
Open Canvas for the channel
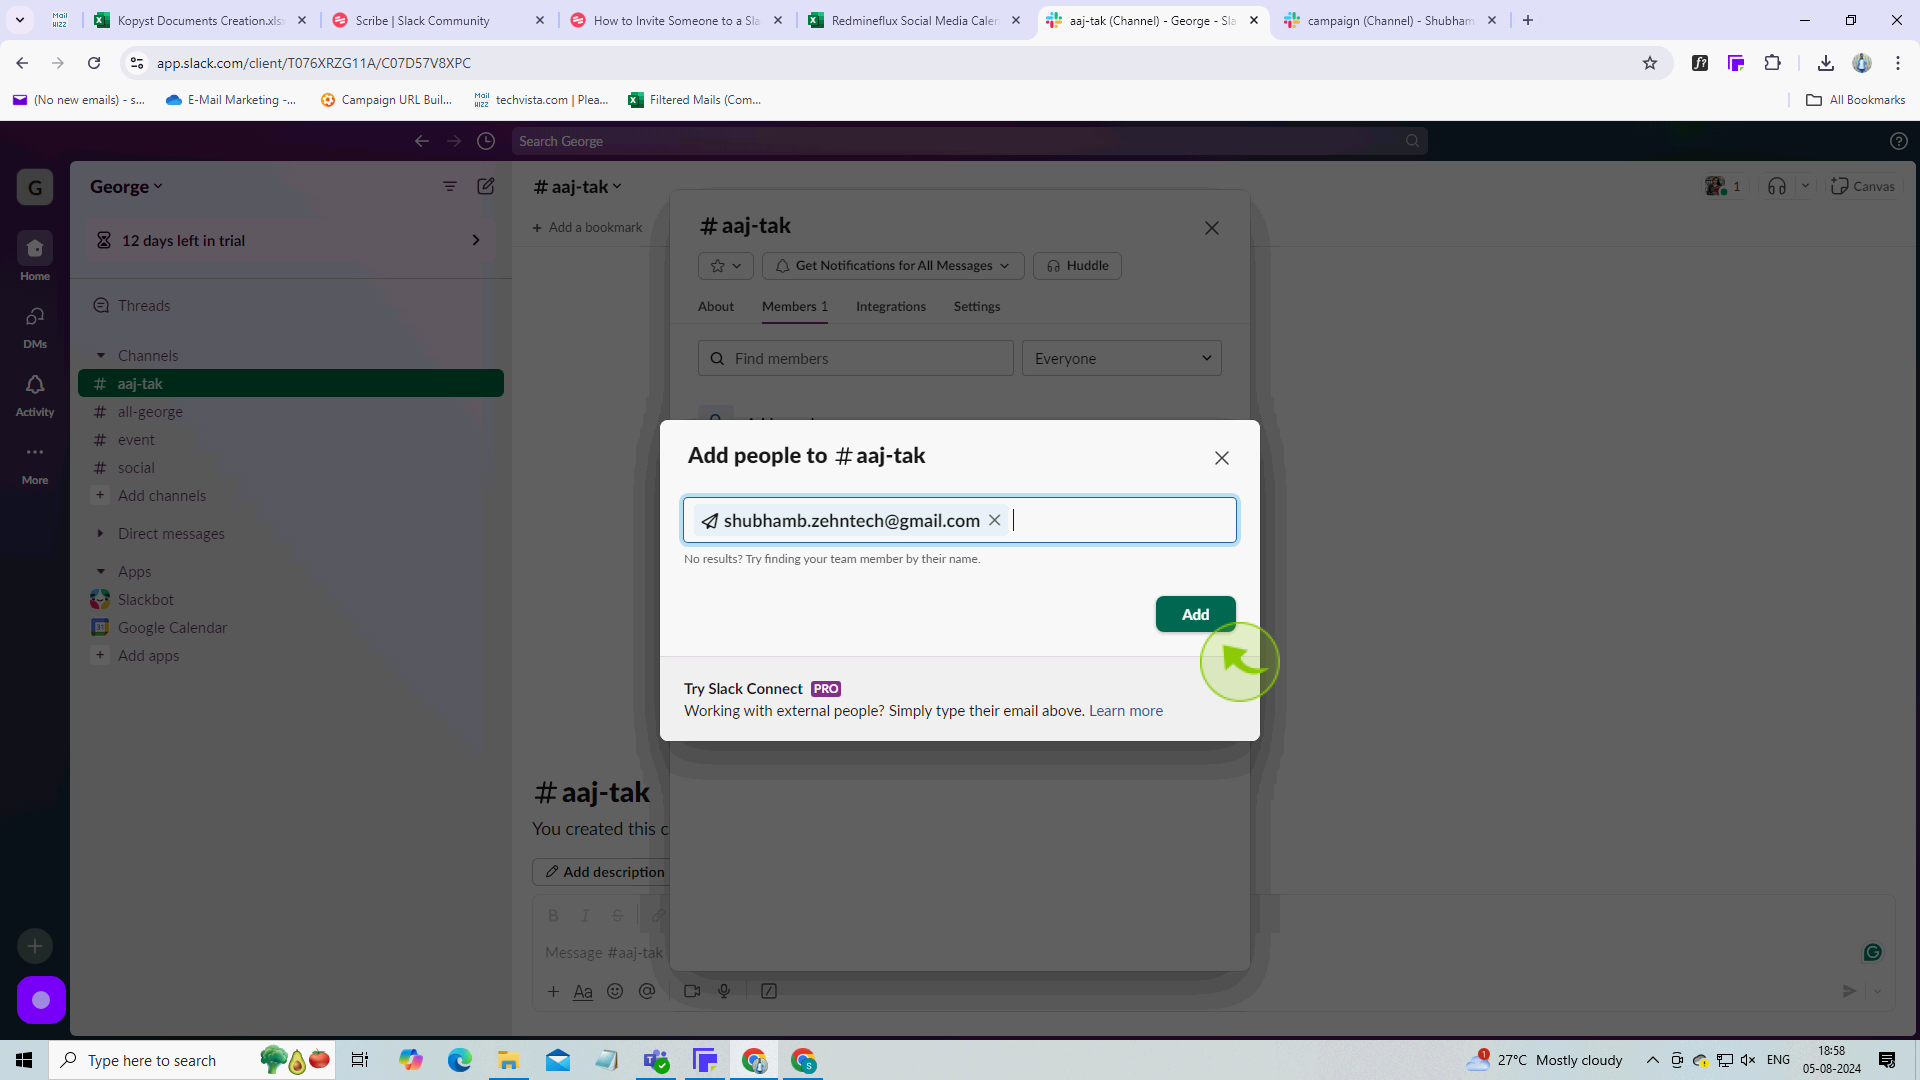point(1862,187)
